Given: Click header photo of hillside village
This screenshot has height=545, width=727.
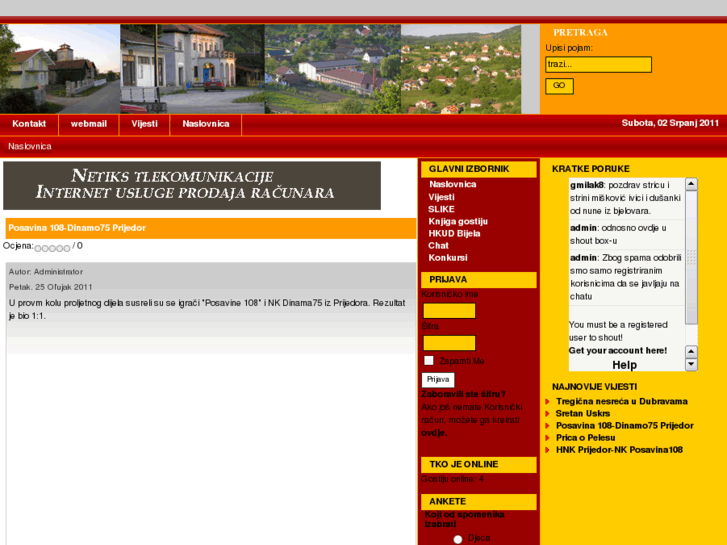Looking at the screenshot, I should (461, 69).
